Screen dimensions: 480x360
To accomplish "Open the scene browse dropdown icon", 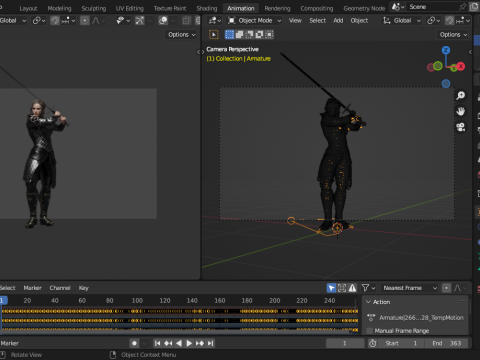I will pyautogui.click(x=398, y=7).
